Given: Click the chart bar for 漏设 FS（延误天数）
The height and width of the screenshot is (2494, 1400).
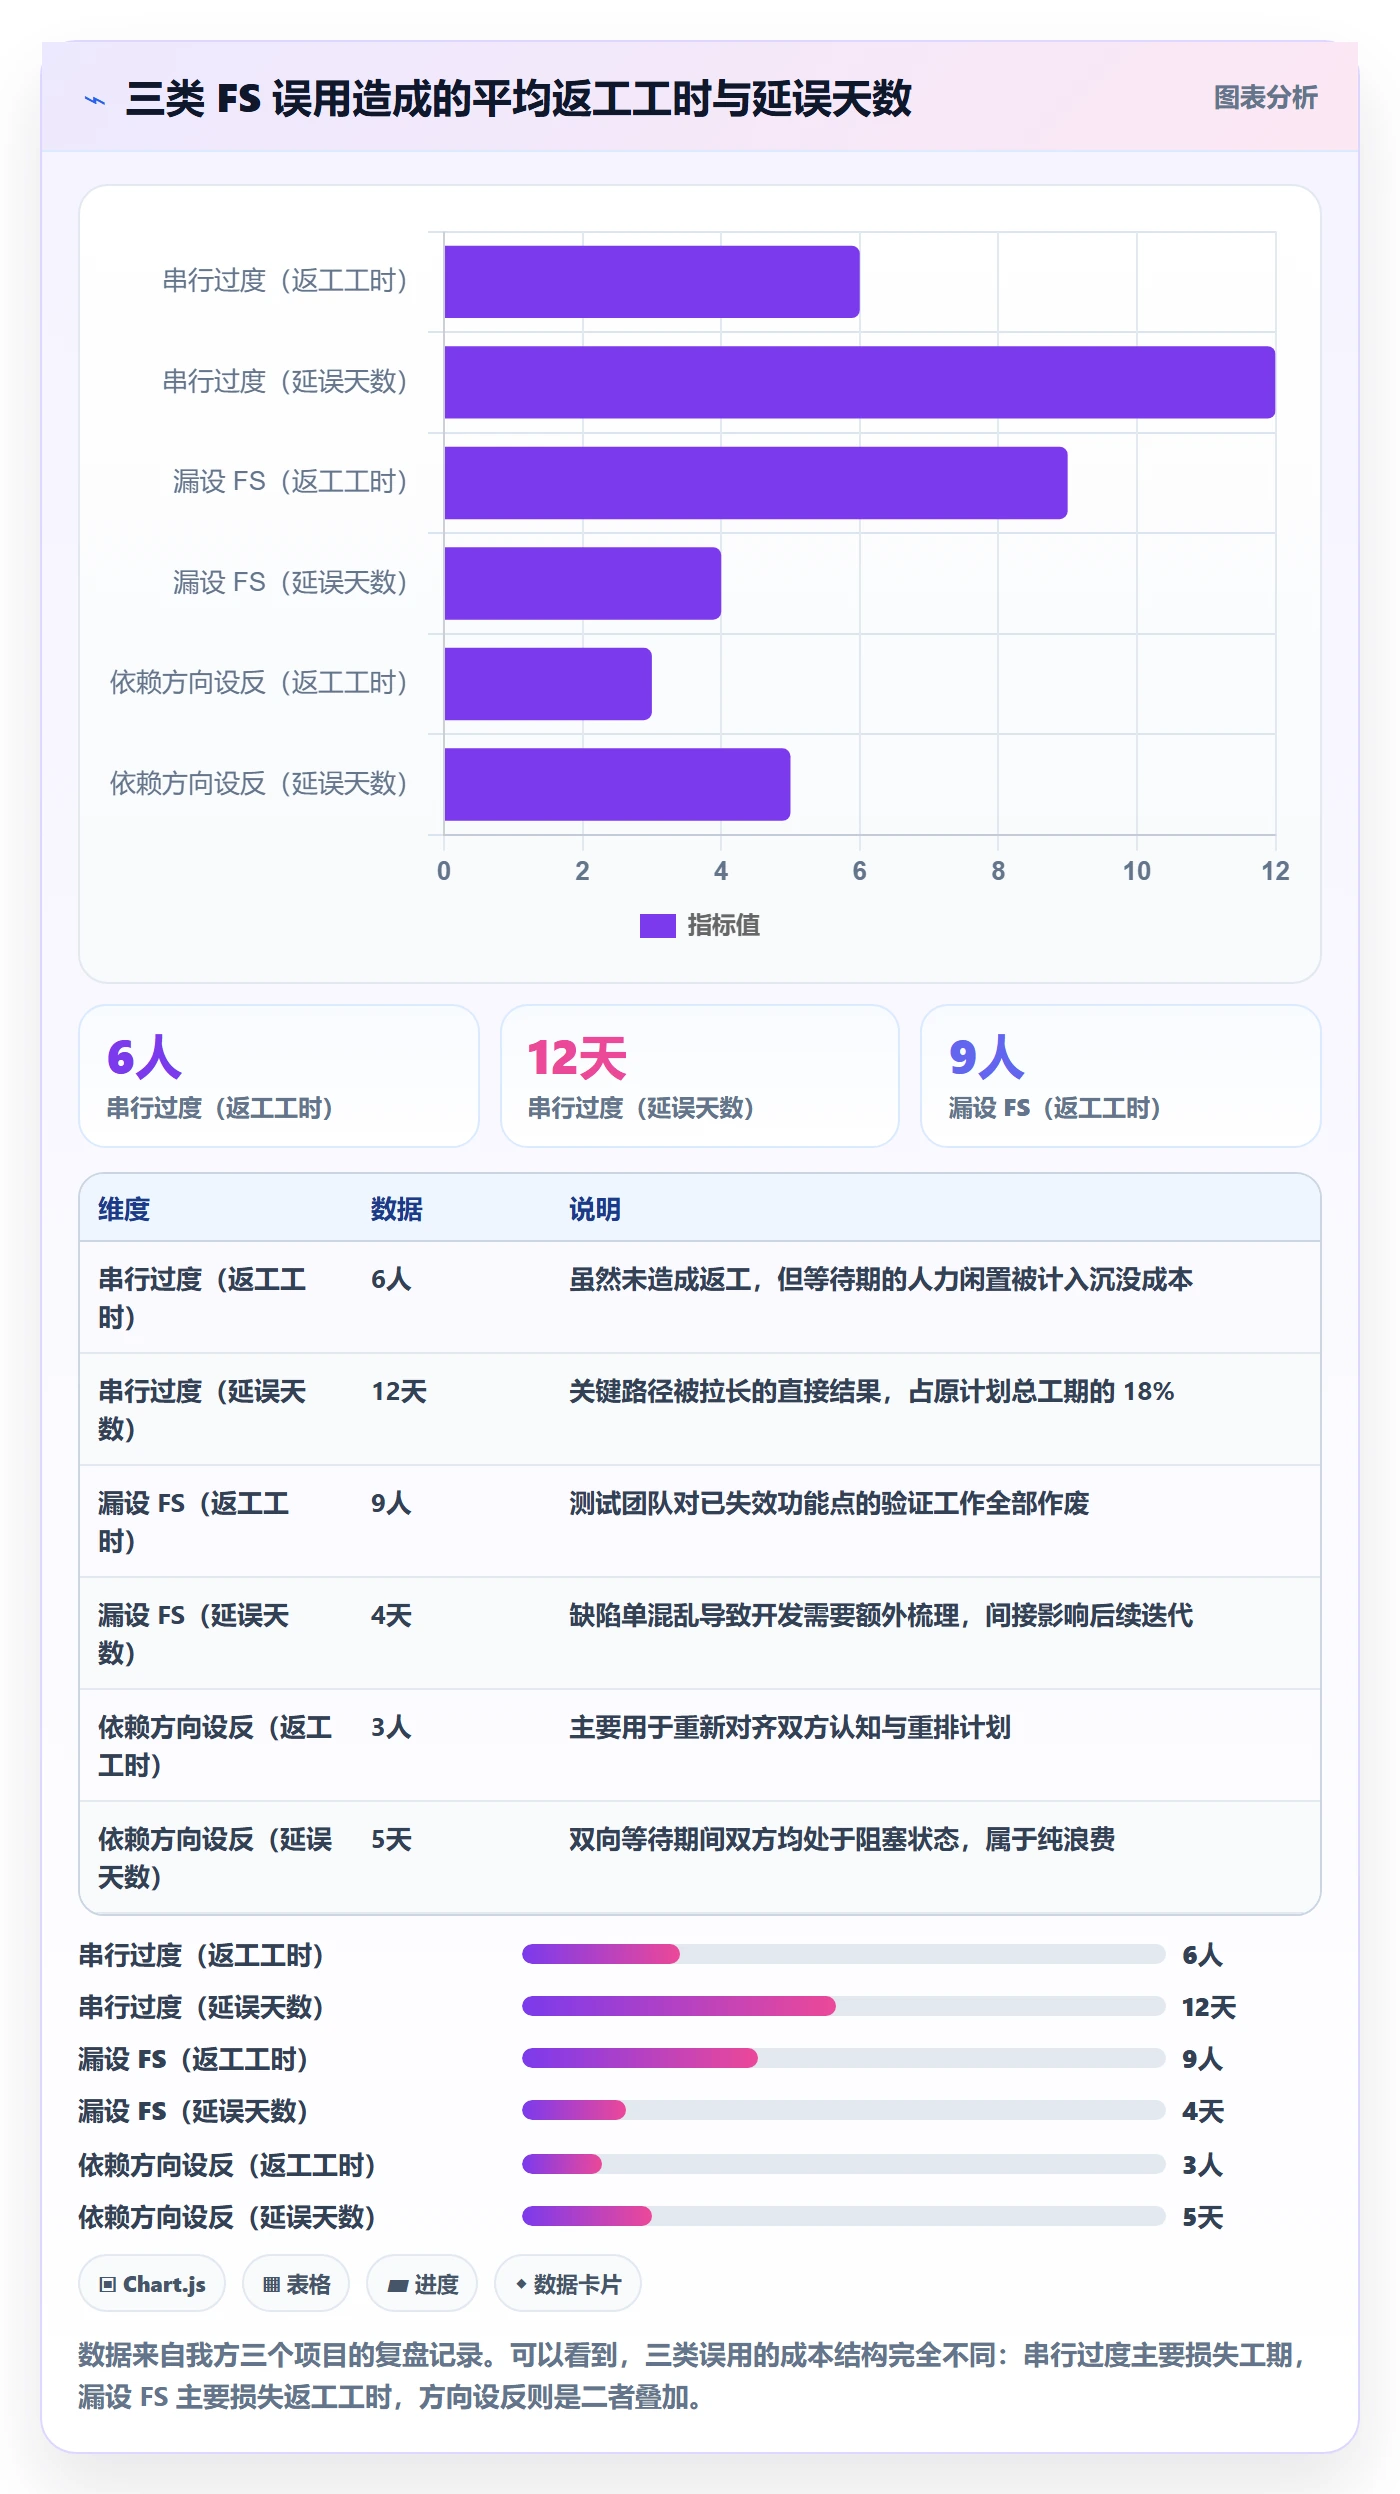Looking at the screenshot, I should [x=583, y=583].
